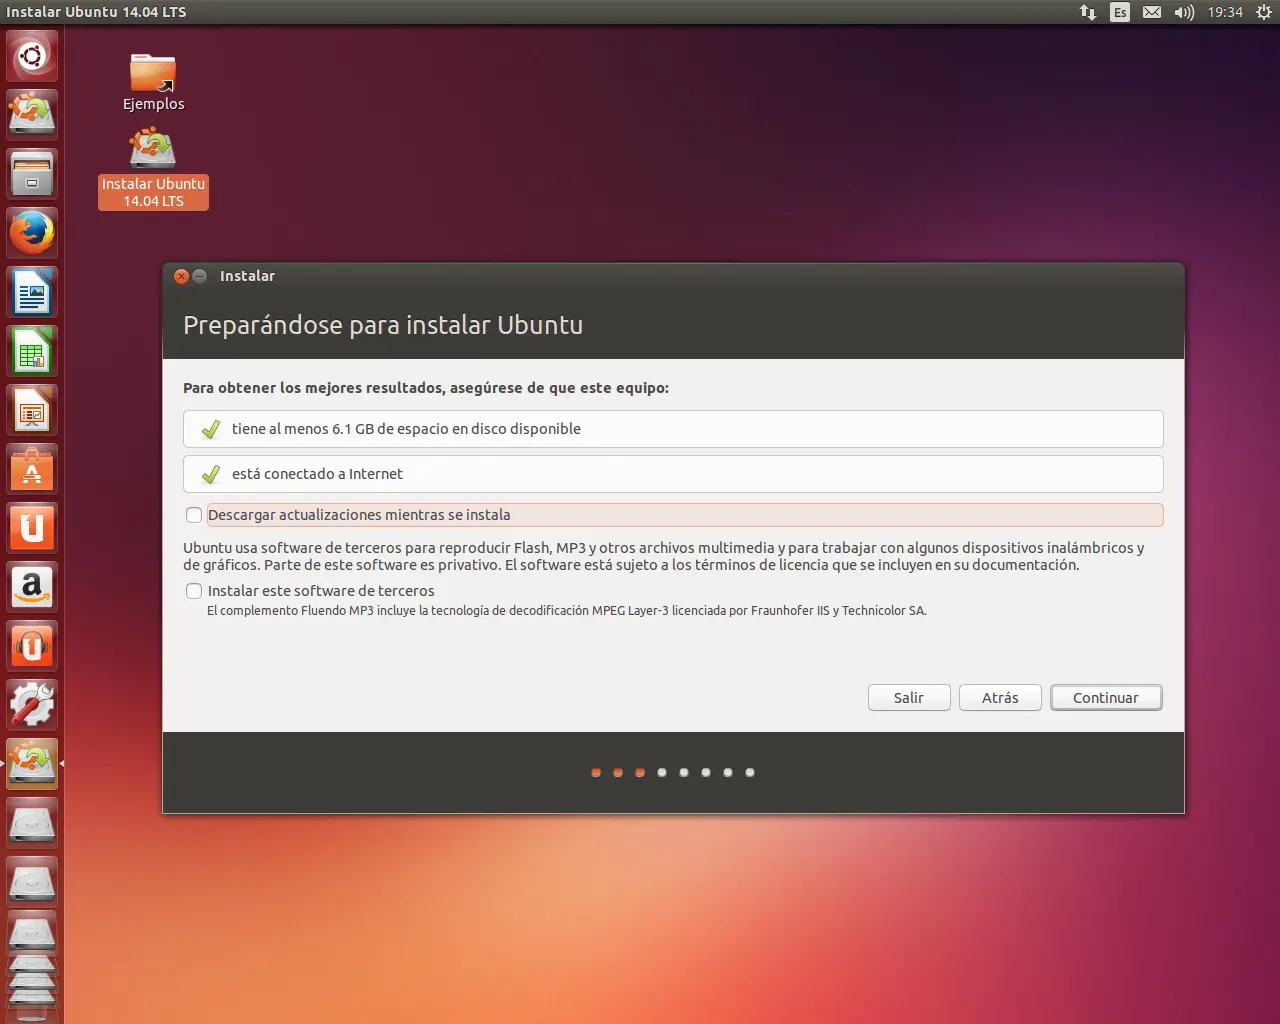Open Ubuntu One from the launcher

tap(32, 528)
